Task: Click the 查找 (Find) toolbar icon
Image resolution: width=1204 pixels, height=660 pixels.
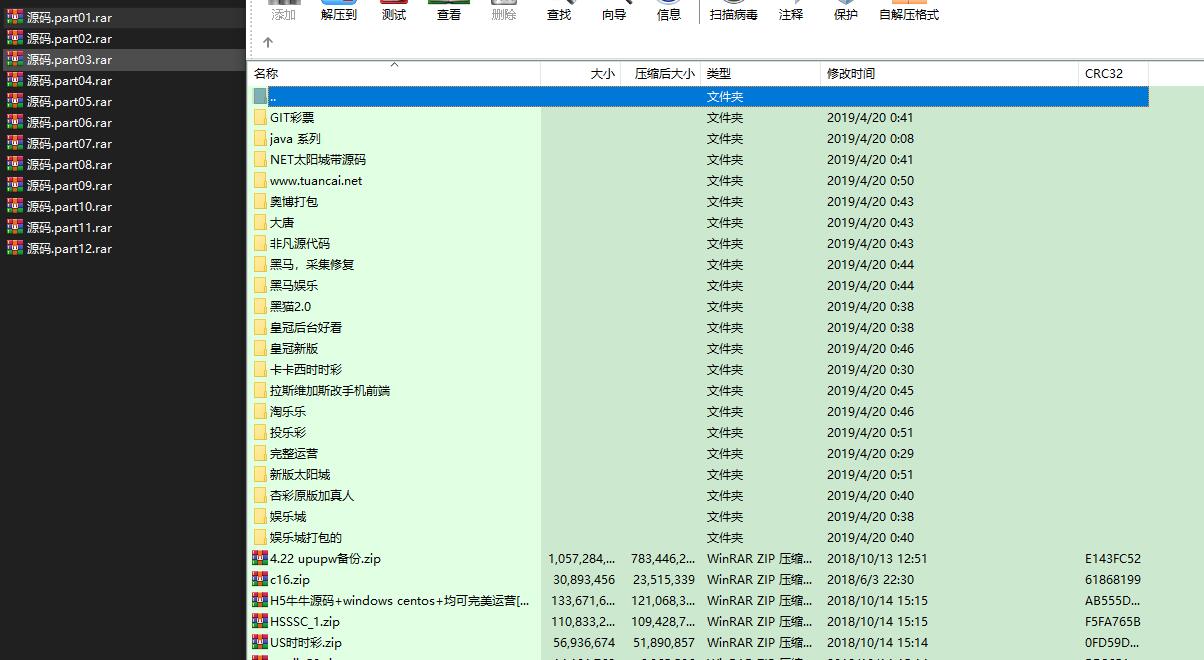Action: coord(559,11)
